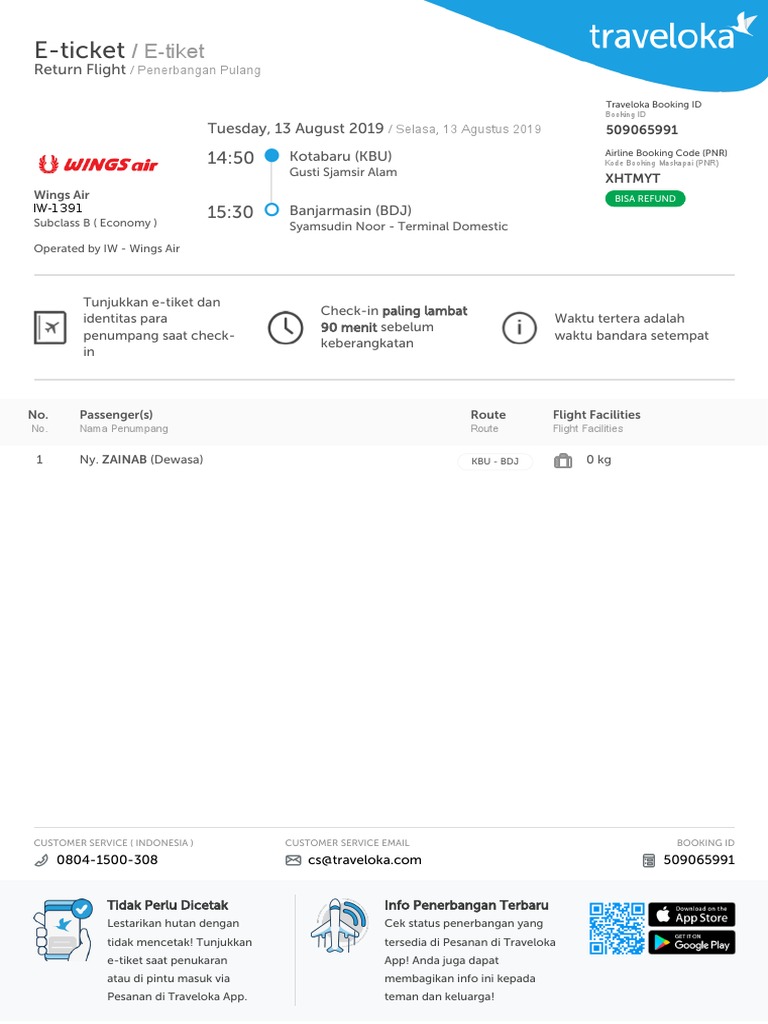Click the baggage suitcase icon
768x1024 pixels.
tap(563, 460)
